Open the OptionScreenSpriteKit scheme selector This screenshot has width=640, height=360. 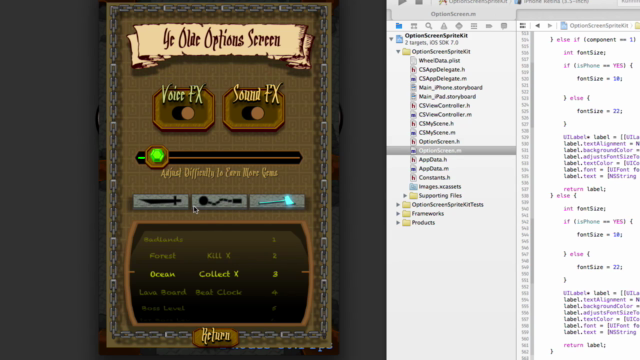pyautogui.click(x=473, y=2)
